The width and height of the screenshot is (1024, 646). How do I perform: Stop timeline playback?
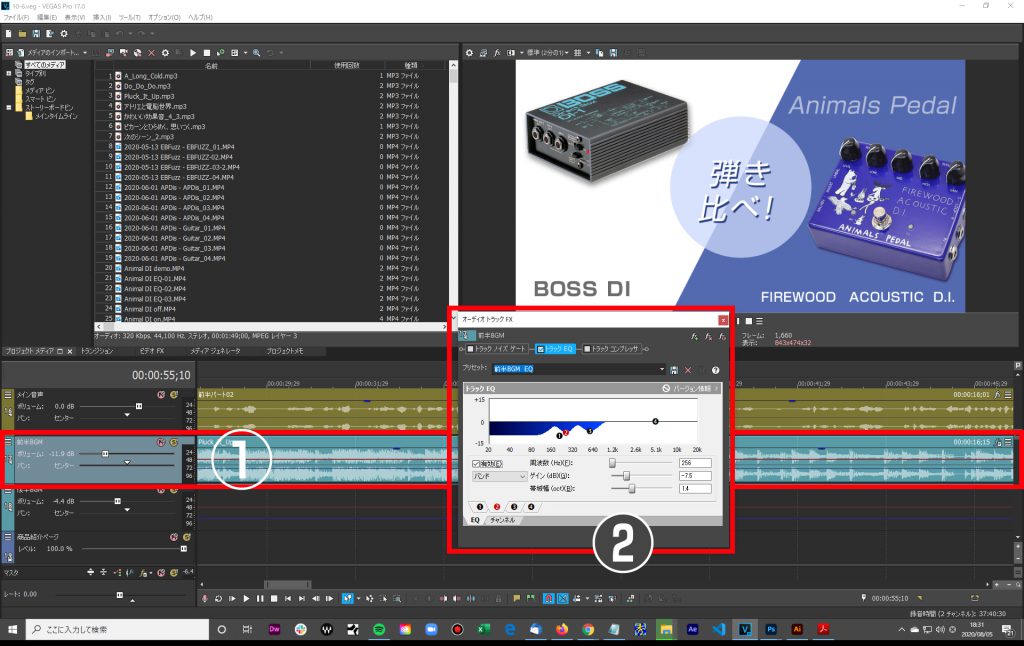click(x=274, y=598)
